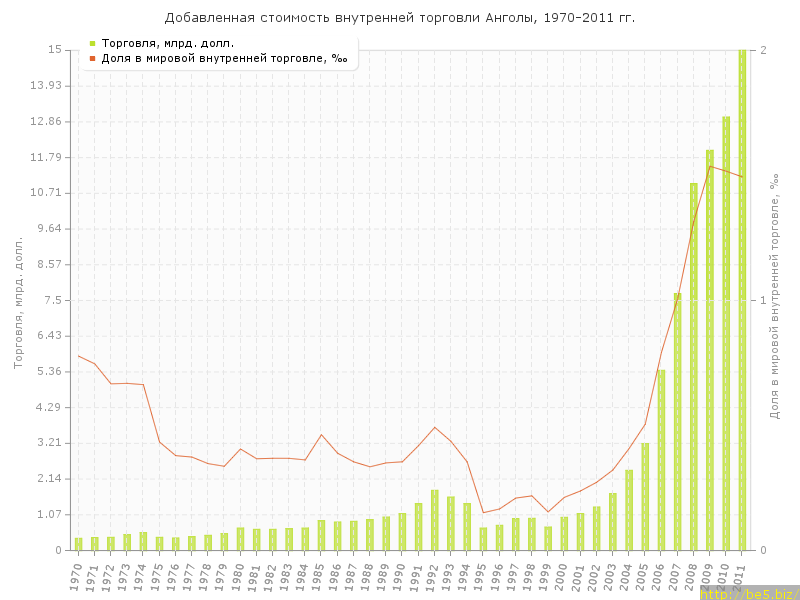Click the orange line peak at 2009
Viewport: 800px width, 600px height.
[x=710, y=166]
